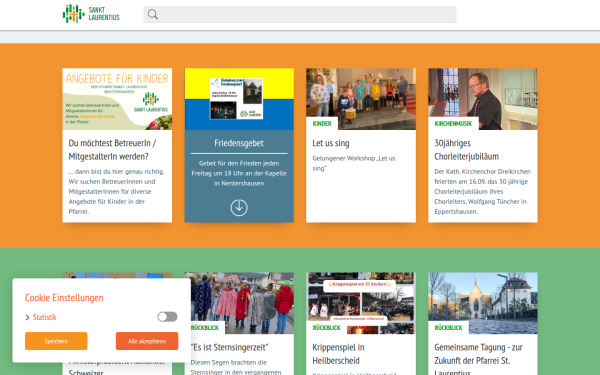Click the RÜCKBLICK tag on Sternsinger card

205,328
